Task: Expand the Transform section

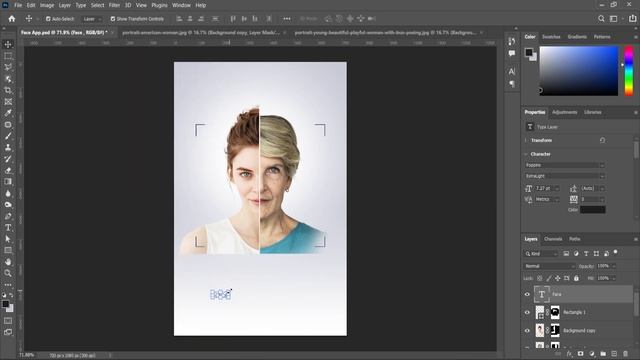Action: point(526,140)
